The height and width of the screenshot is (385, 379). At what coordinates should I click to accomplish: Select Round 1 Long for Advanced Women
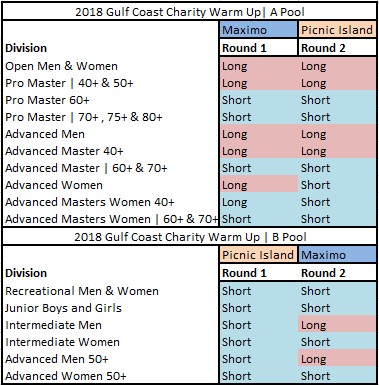click(x=259, y=185)
